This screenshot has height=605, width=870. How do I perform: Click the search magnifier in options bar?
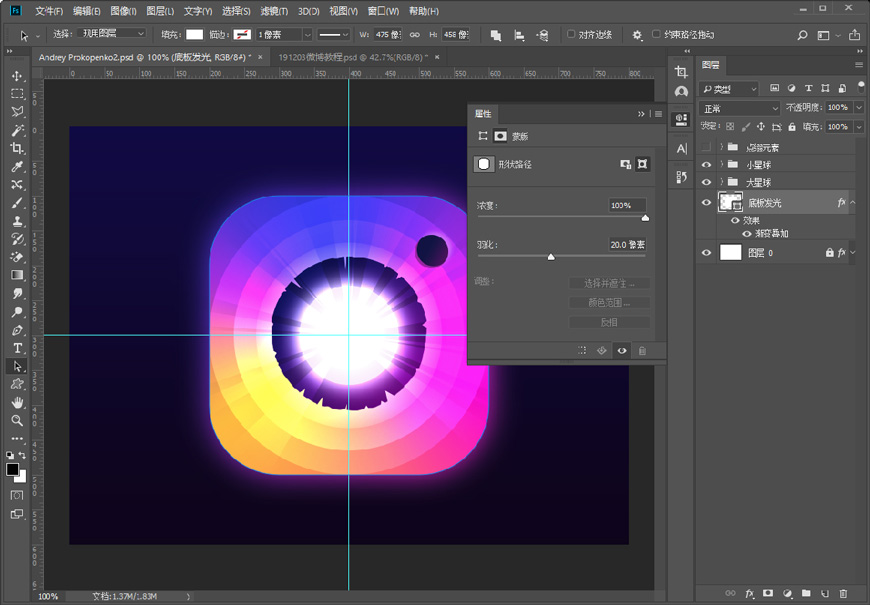tap(802, 35)
